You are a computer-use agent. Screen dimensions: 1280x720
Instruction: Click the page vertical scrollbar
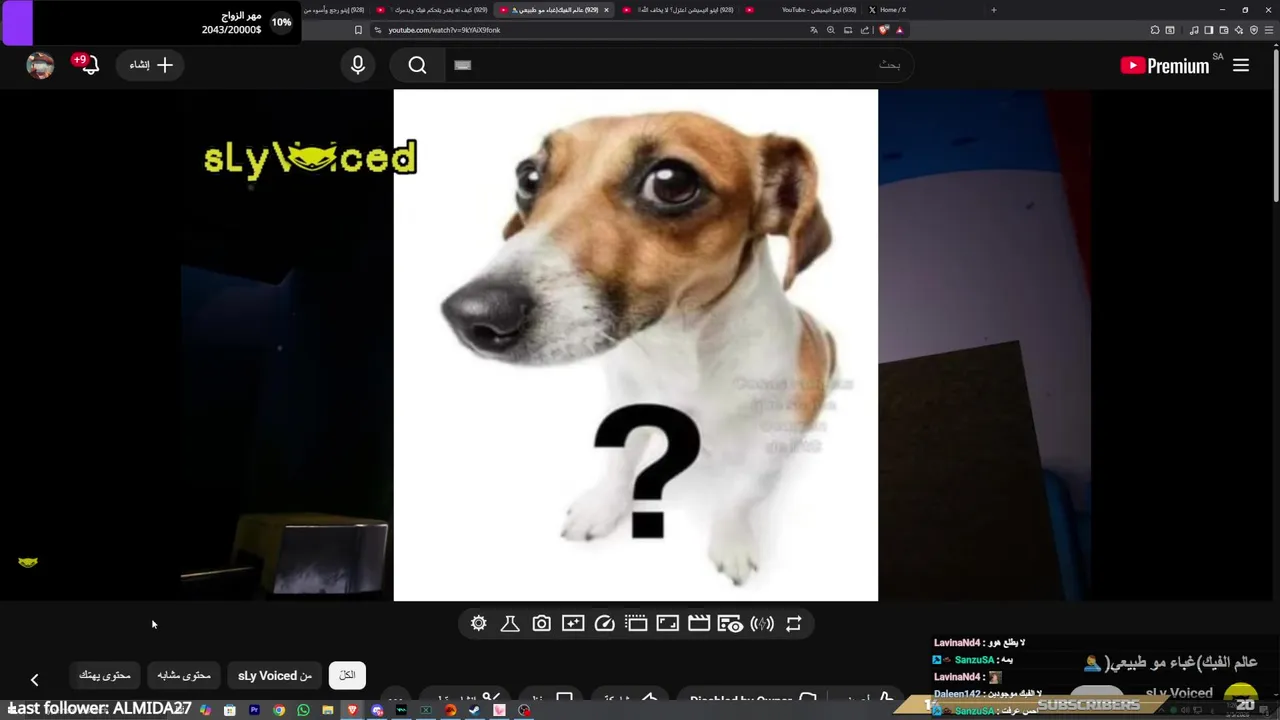pyautogui.click(x=1274, y=125)
